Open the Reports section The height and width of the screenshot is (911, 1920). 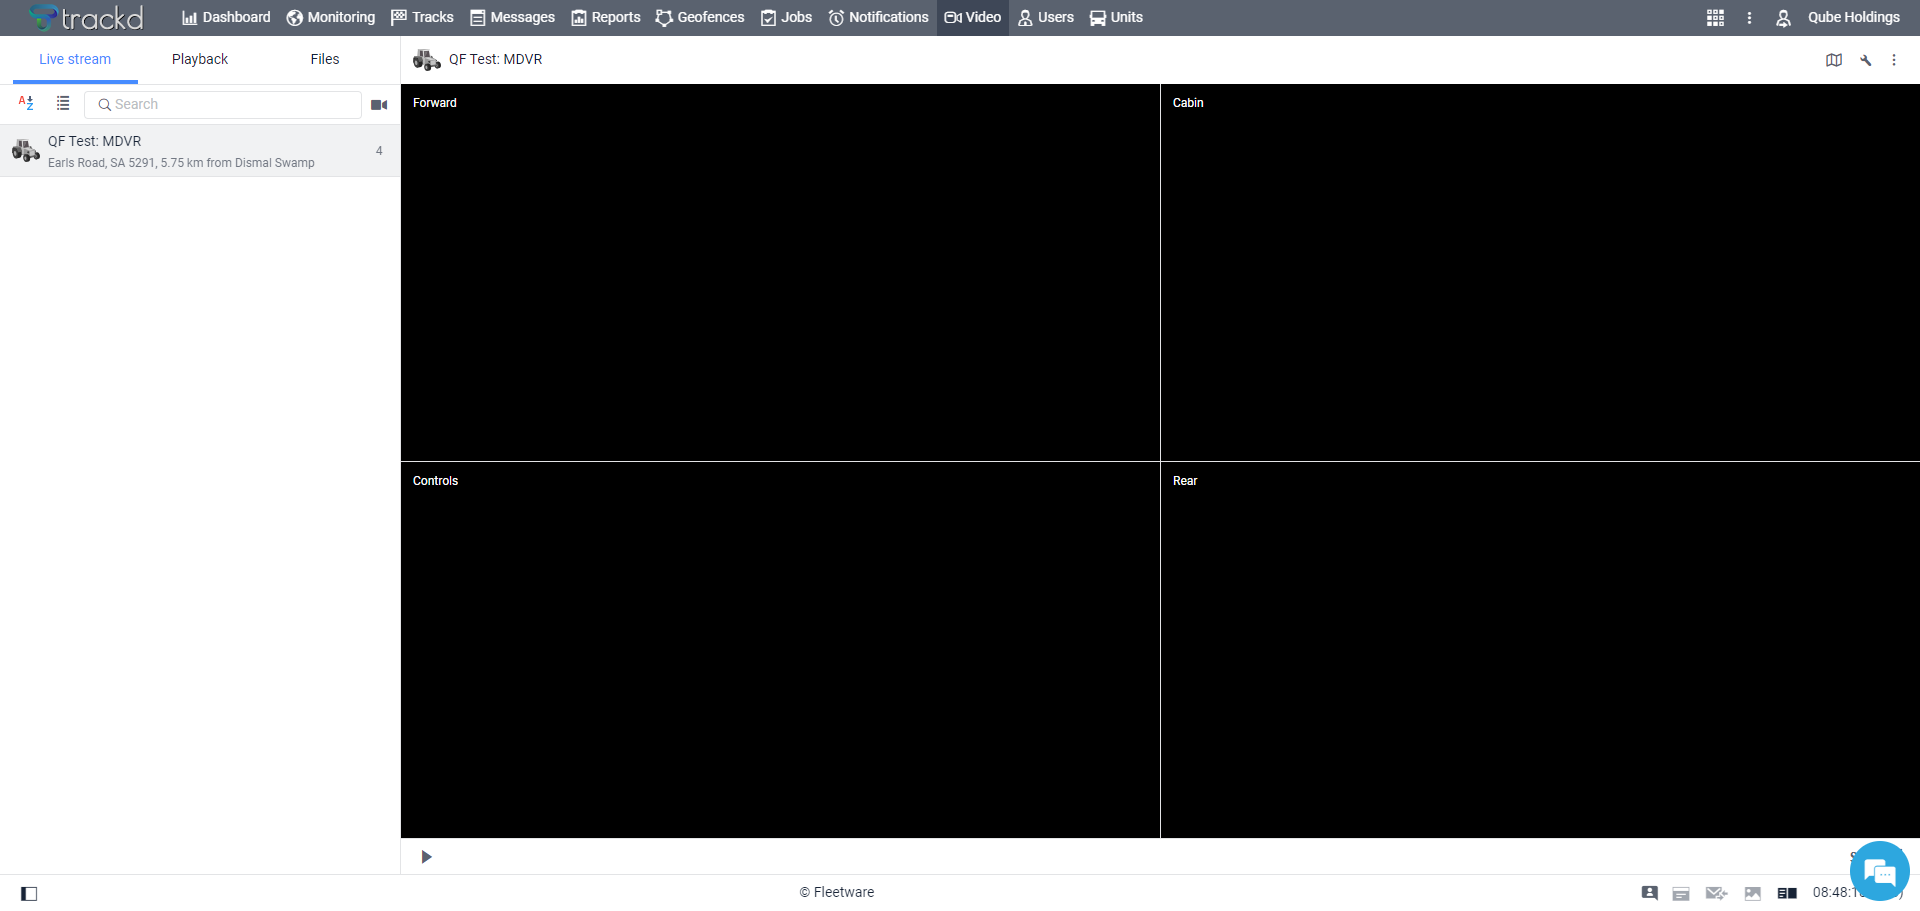point(606,17)
